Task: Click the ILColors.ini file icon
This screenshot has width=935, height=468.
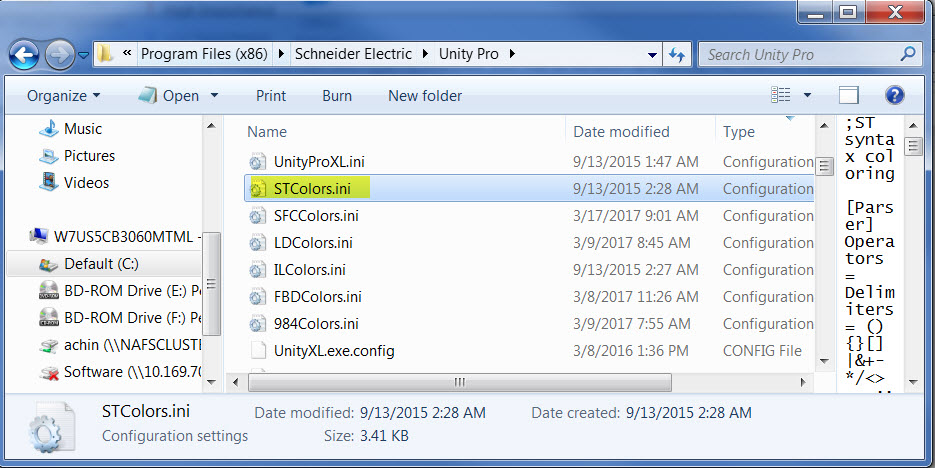Action: click(258, 269)
